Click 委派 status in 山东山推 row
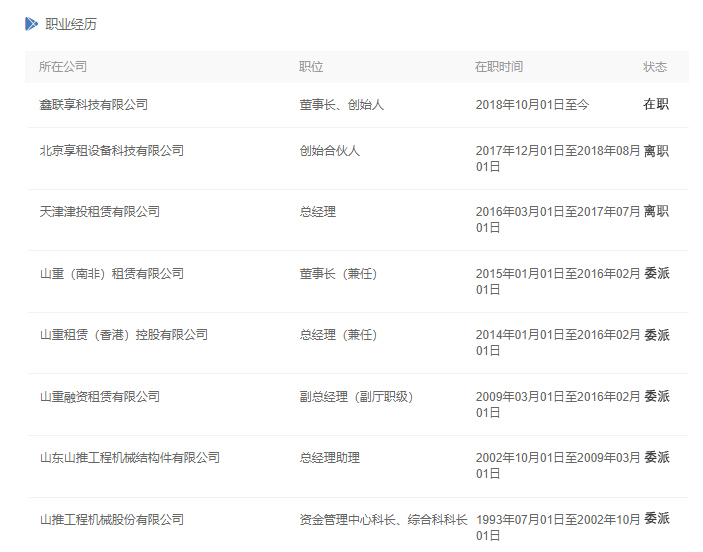This screenshot has width=703, height=552. pyautogui.click(x=657, y=457)
